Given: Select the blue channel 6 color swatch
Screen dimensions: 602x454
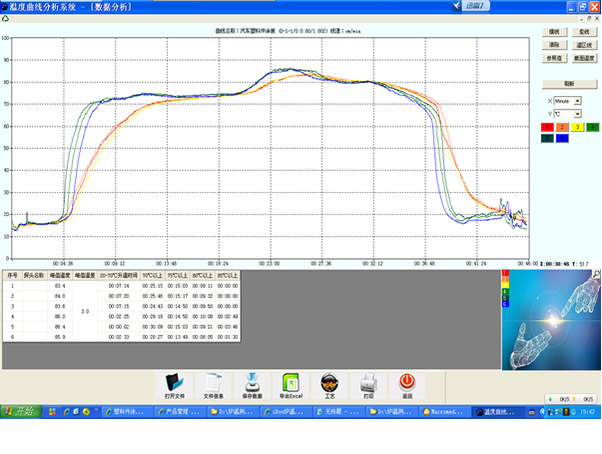Looking at the screenshot, I should tap(563, 138).
